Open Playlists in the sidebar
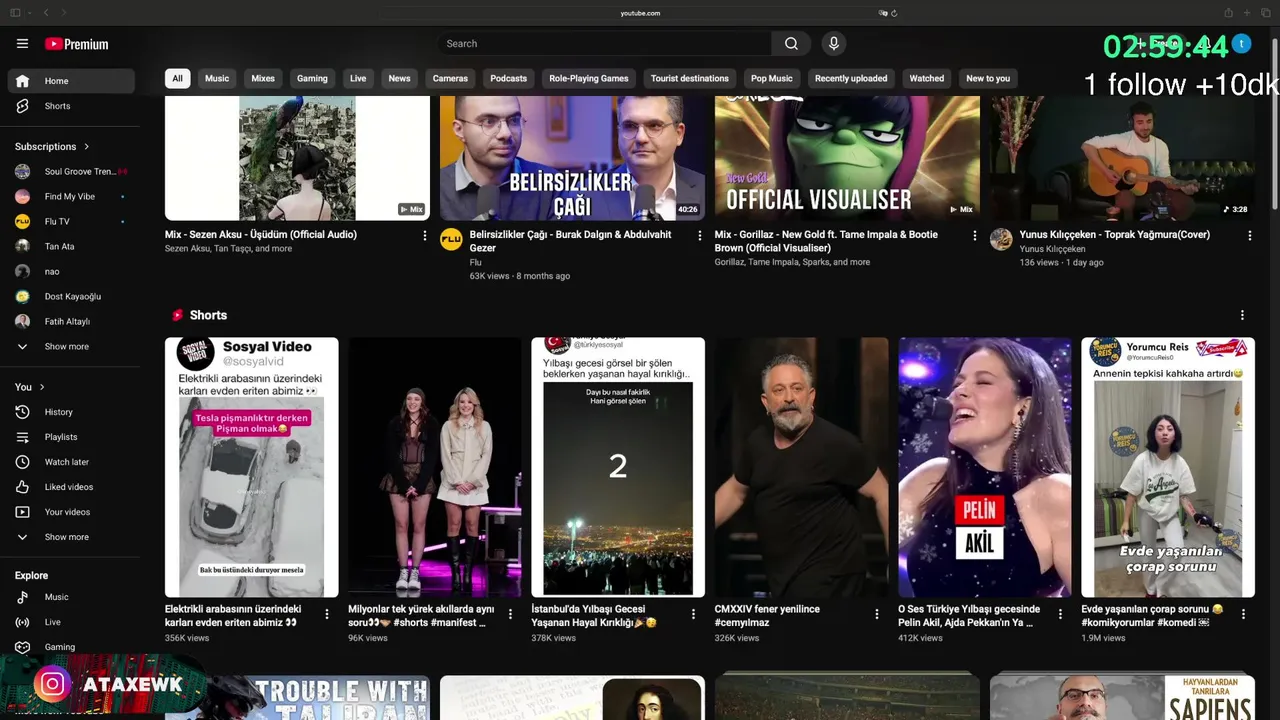The height and width of the screenshot is (720, 1280). [x=70, y=437]
